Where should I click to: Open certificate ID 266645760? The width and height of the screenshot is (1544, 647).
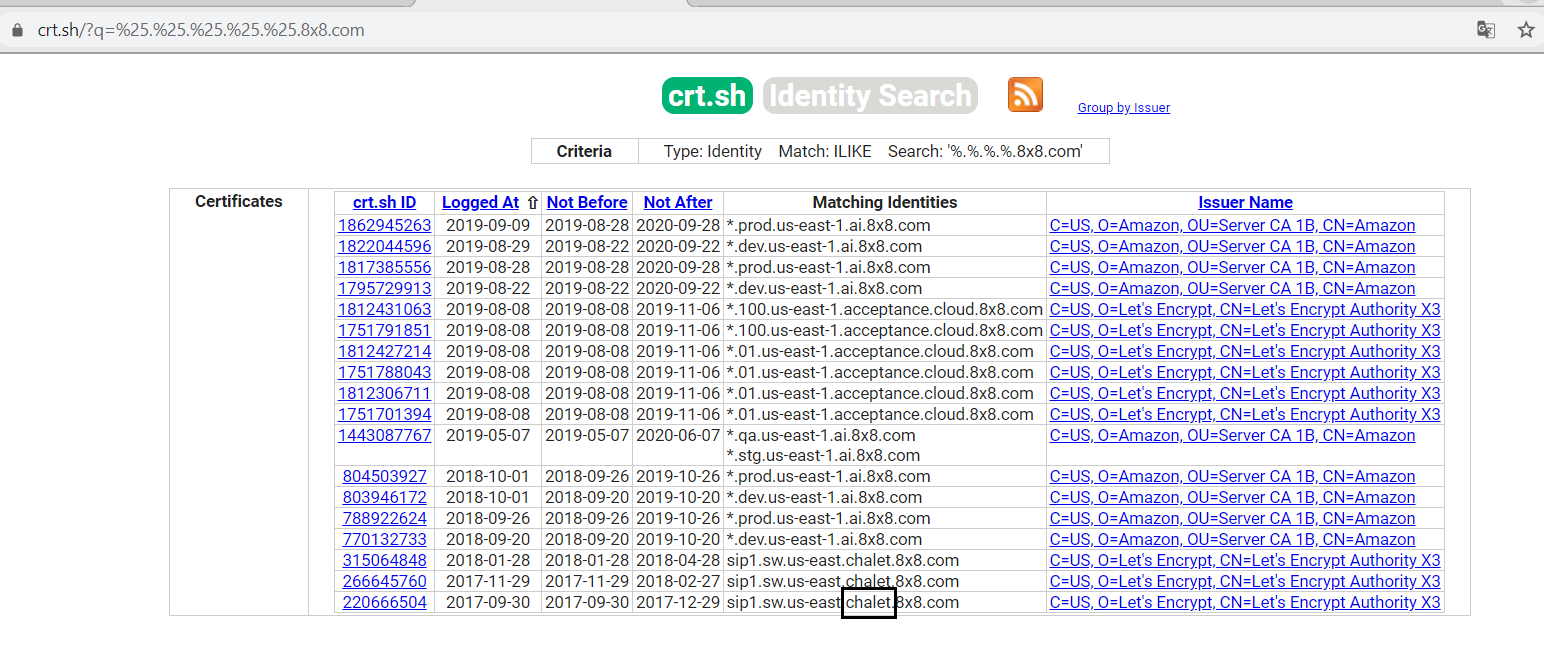pos(385,581)
